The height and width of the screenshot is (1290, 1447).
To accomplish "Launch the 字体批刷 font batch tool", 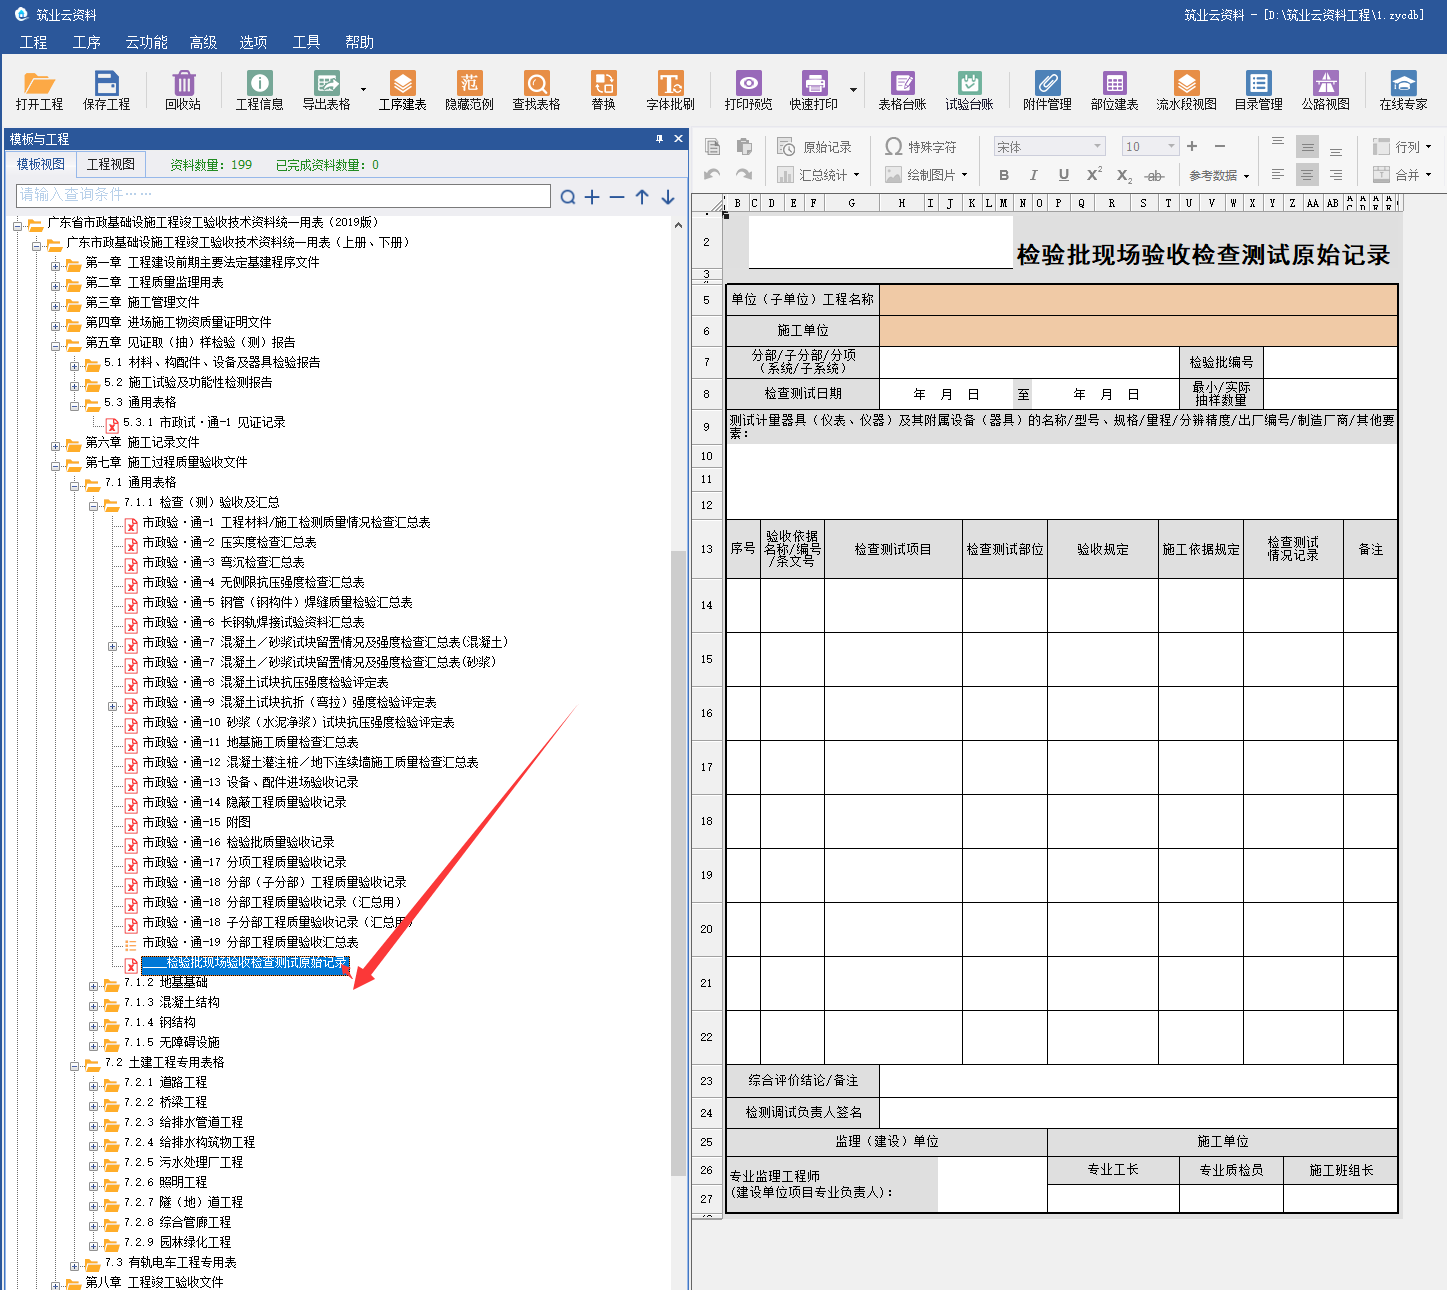I will [x=670, y=90].
